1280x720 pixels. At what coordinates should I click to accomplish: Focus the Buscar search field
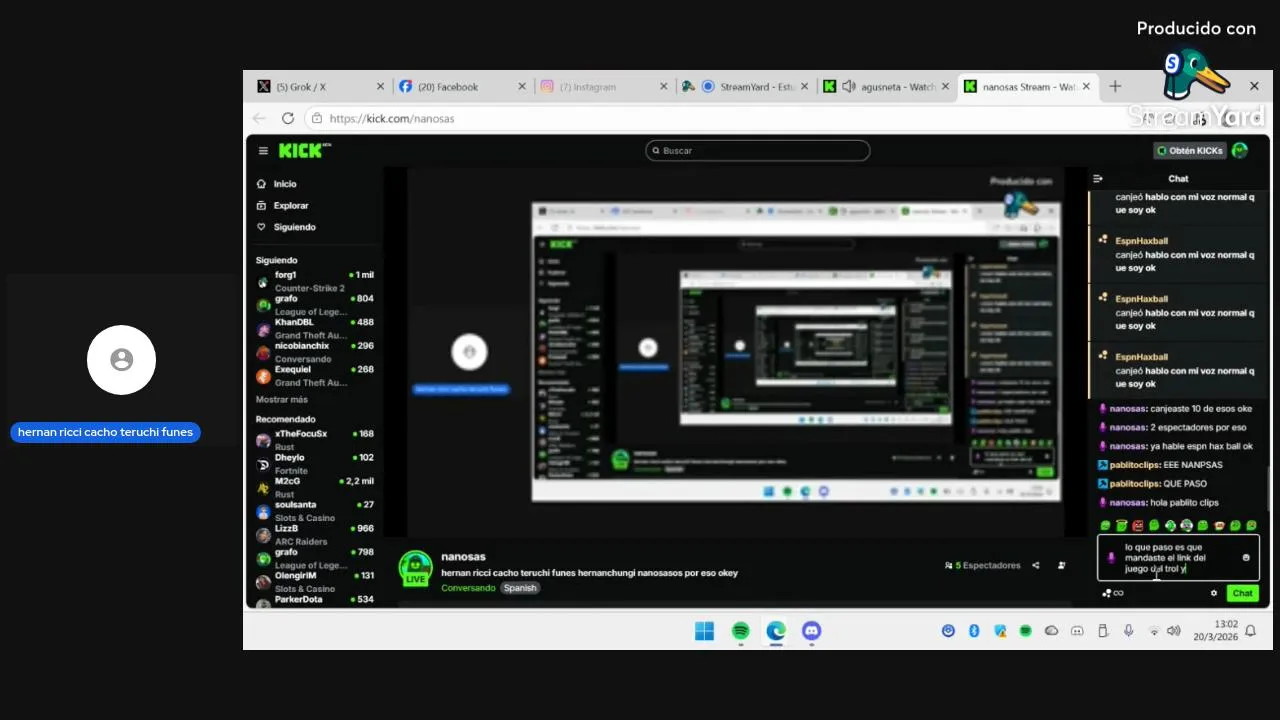point(757,151)
